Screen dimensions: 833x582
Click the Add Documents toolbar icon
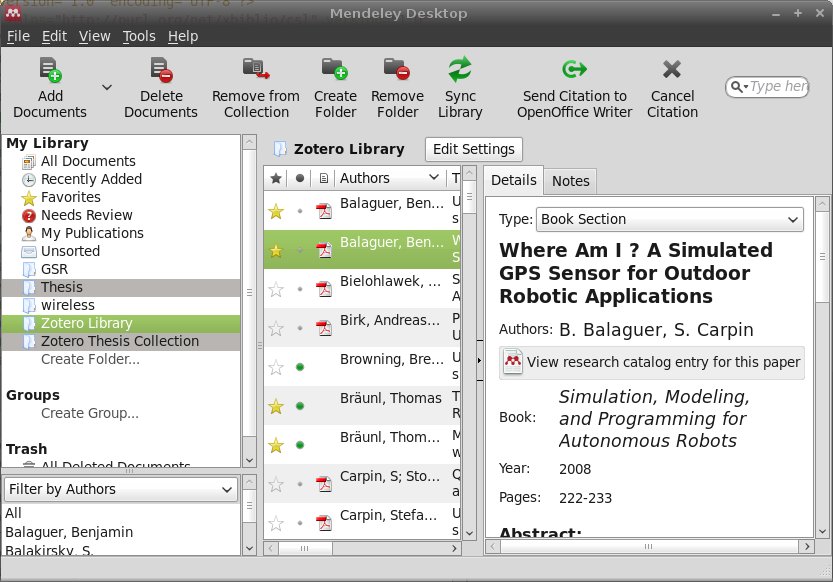pos(50,70)
